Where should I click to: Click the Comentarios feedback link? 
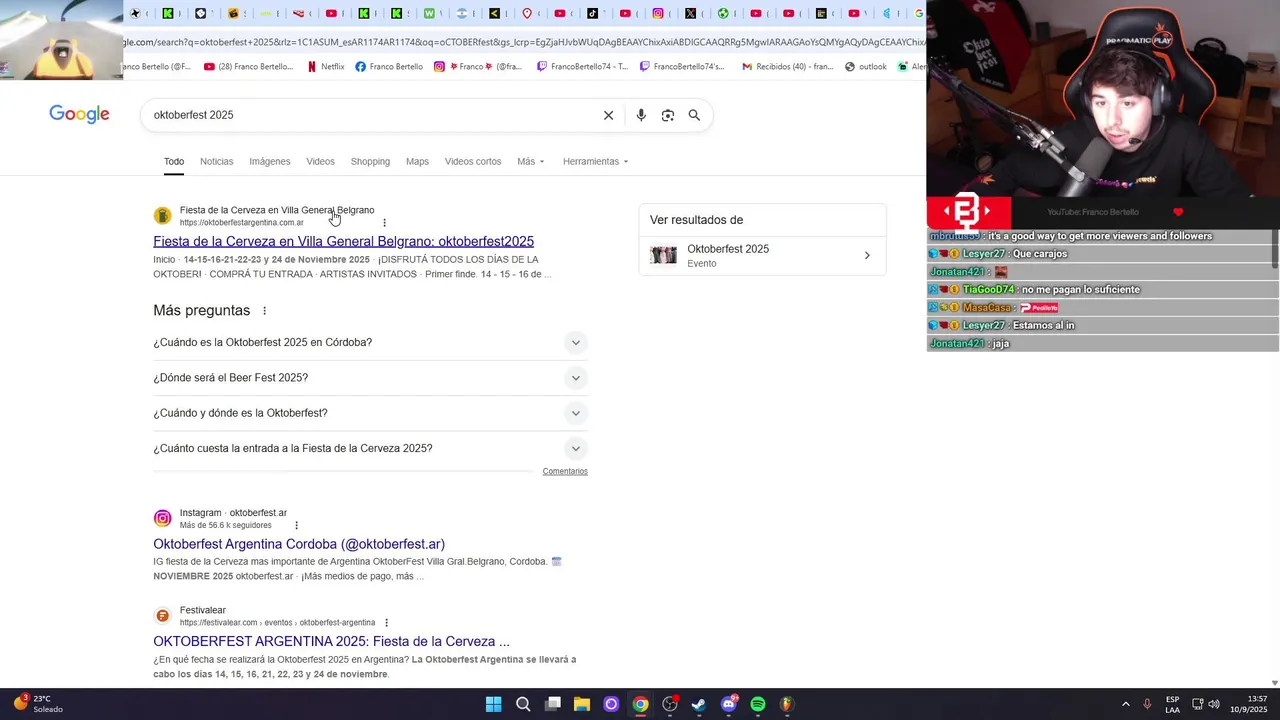pos(565,471)
